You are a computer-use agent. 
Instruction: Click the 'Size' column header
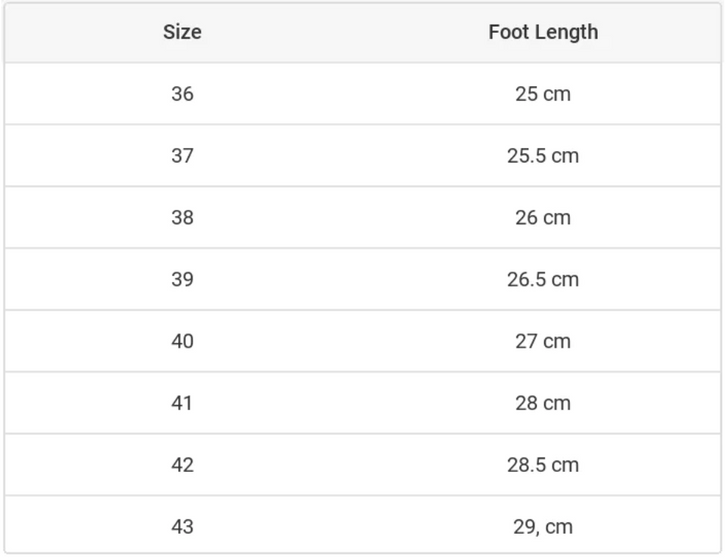(x=182, y=32)
